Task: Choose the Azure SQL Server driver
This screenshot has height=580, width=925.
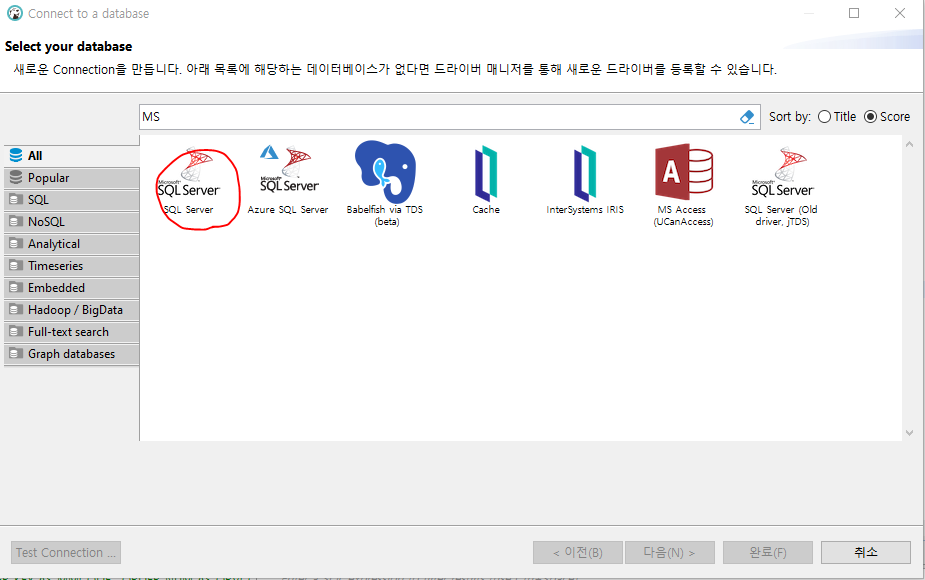Action: click(x=288, y=181)
